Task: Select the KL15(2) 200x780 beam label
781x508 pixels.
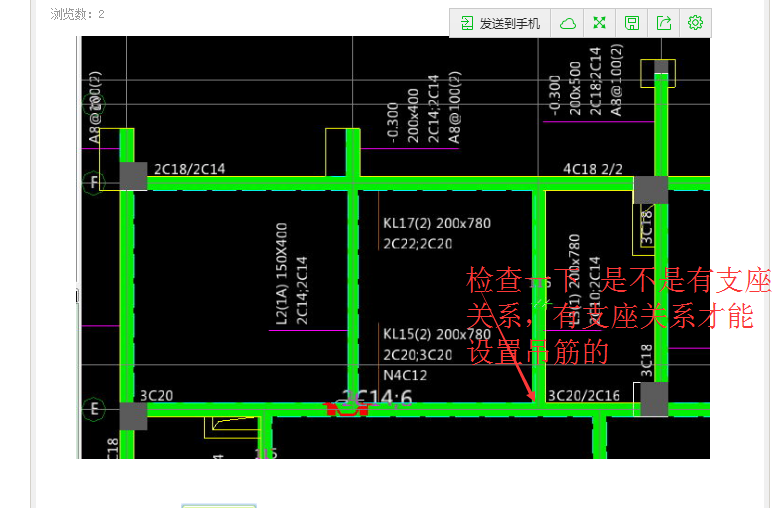Action: click(x=437, y=334)
